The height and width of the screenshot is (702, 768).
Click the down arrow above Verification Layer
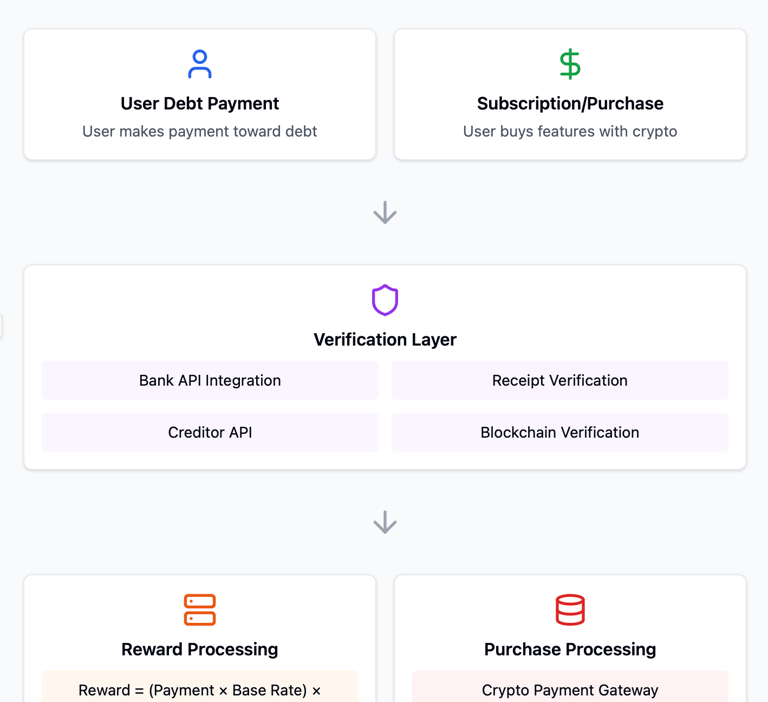(385, 213)
